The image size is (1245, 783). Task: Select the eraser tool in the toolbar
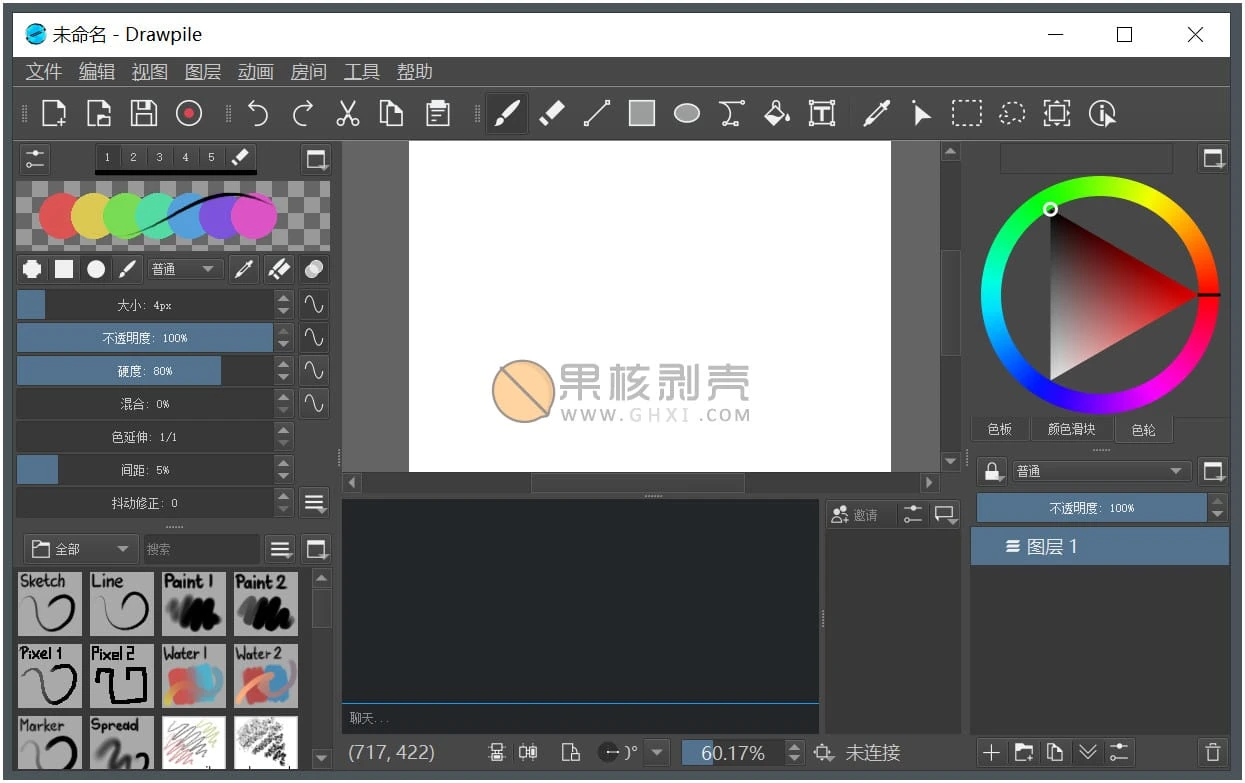point(552,113)
